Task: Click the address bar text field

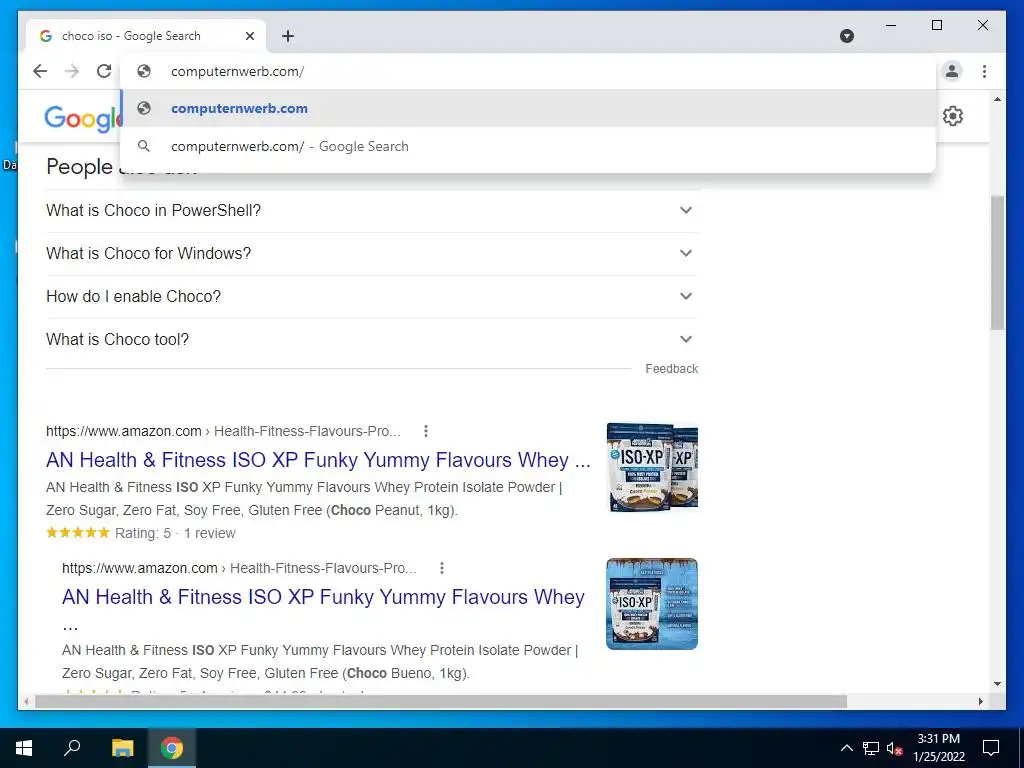Action: tap(528, 71)
